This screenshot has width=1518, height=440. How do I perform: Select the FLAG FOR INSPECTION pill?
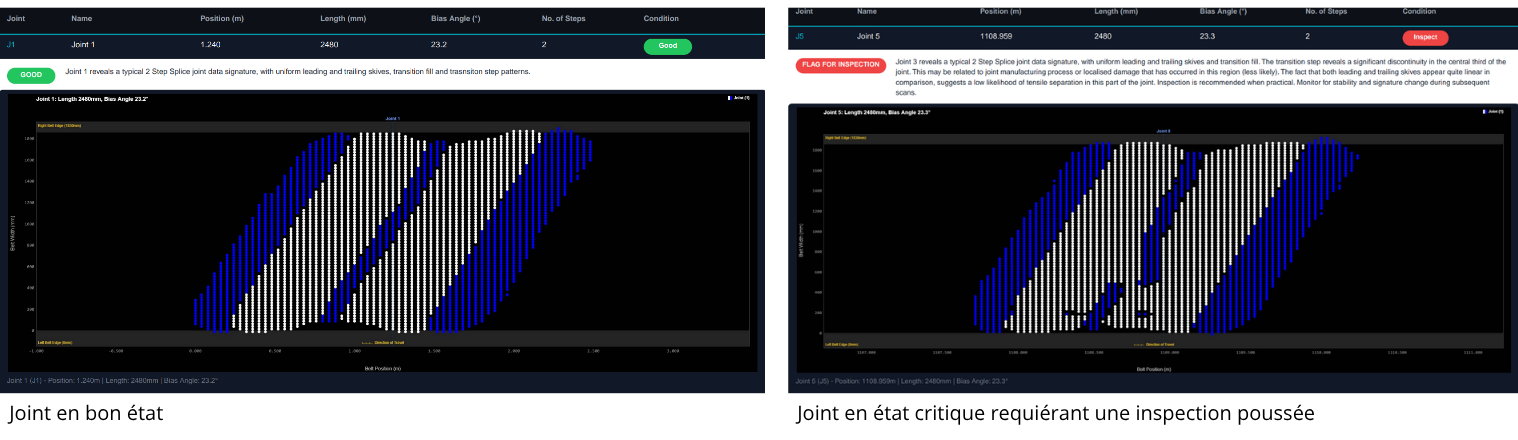click(x=841, y=66)
